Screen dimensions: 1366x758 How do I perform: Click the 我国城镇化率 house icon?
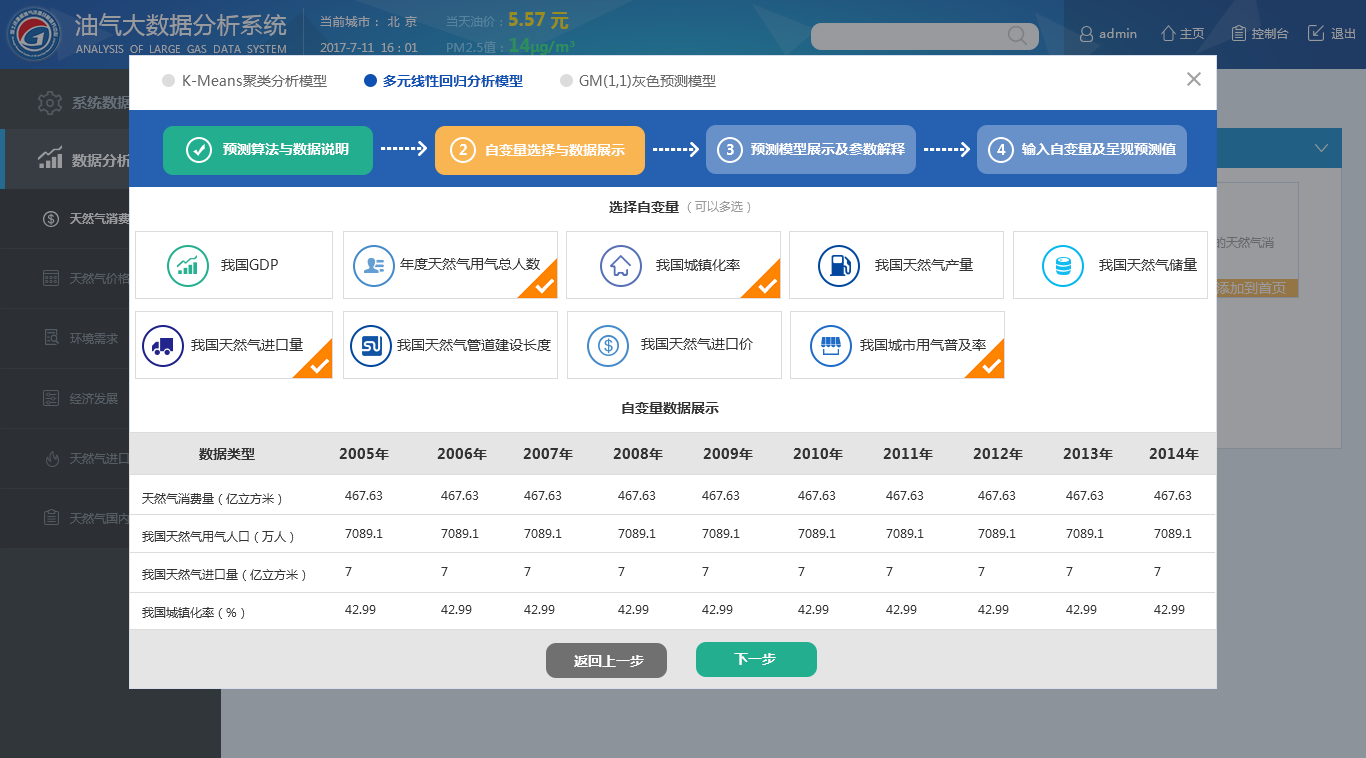[621, 266]
